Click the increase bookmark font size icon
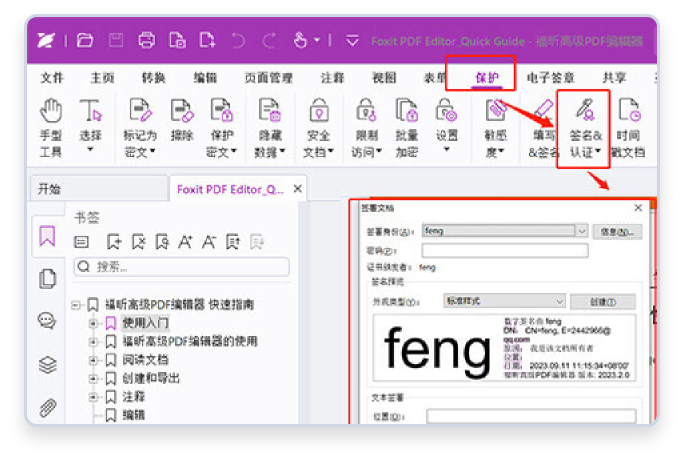This screenshot has height=461, width=684. pos(185,242)
